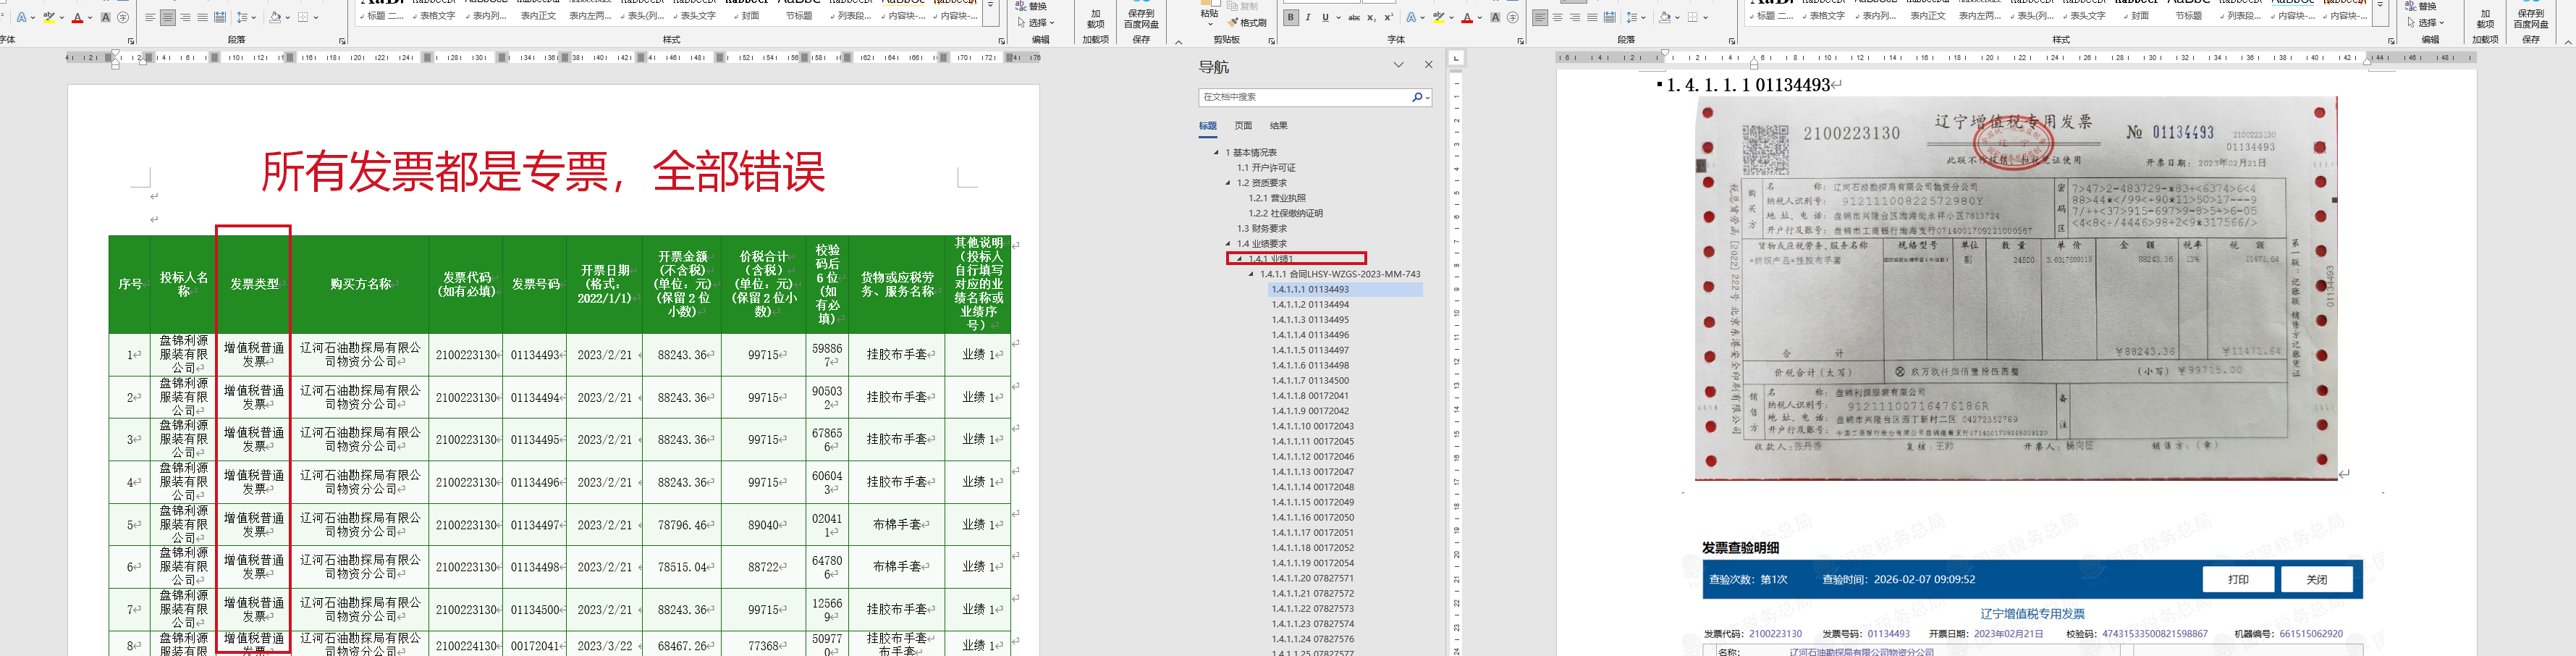Click enclosed character icon in left Word window
Image resolution: width=2576 pixels, height=656 pixels.
click(x=123, y=18)
